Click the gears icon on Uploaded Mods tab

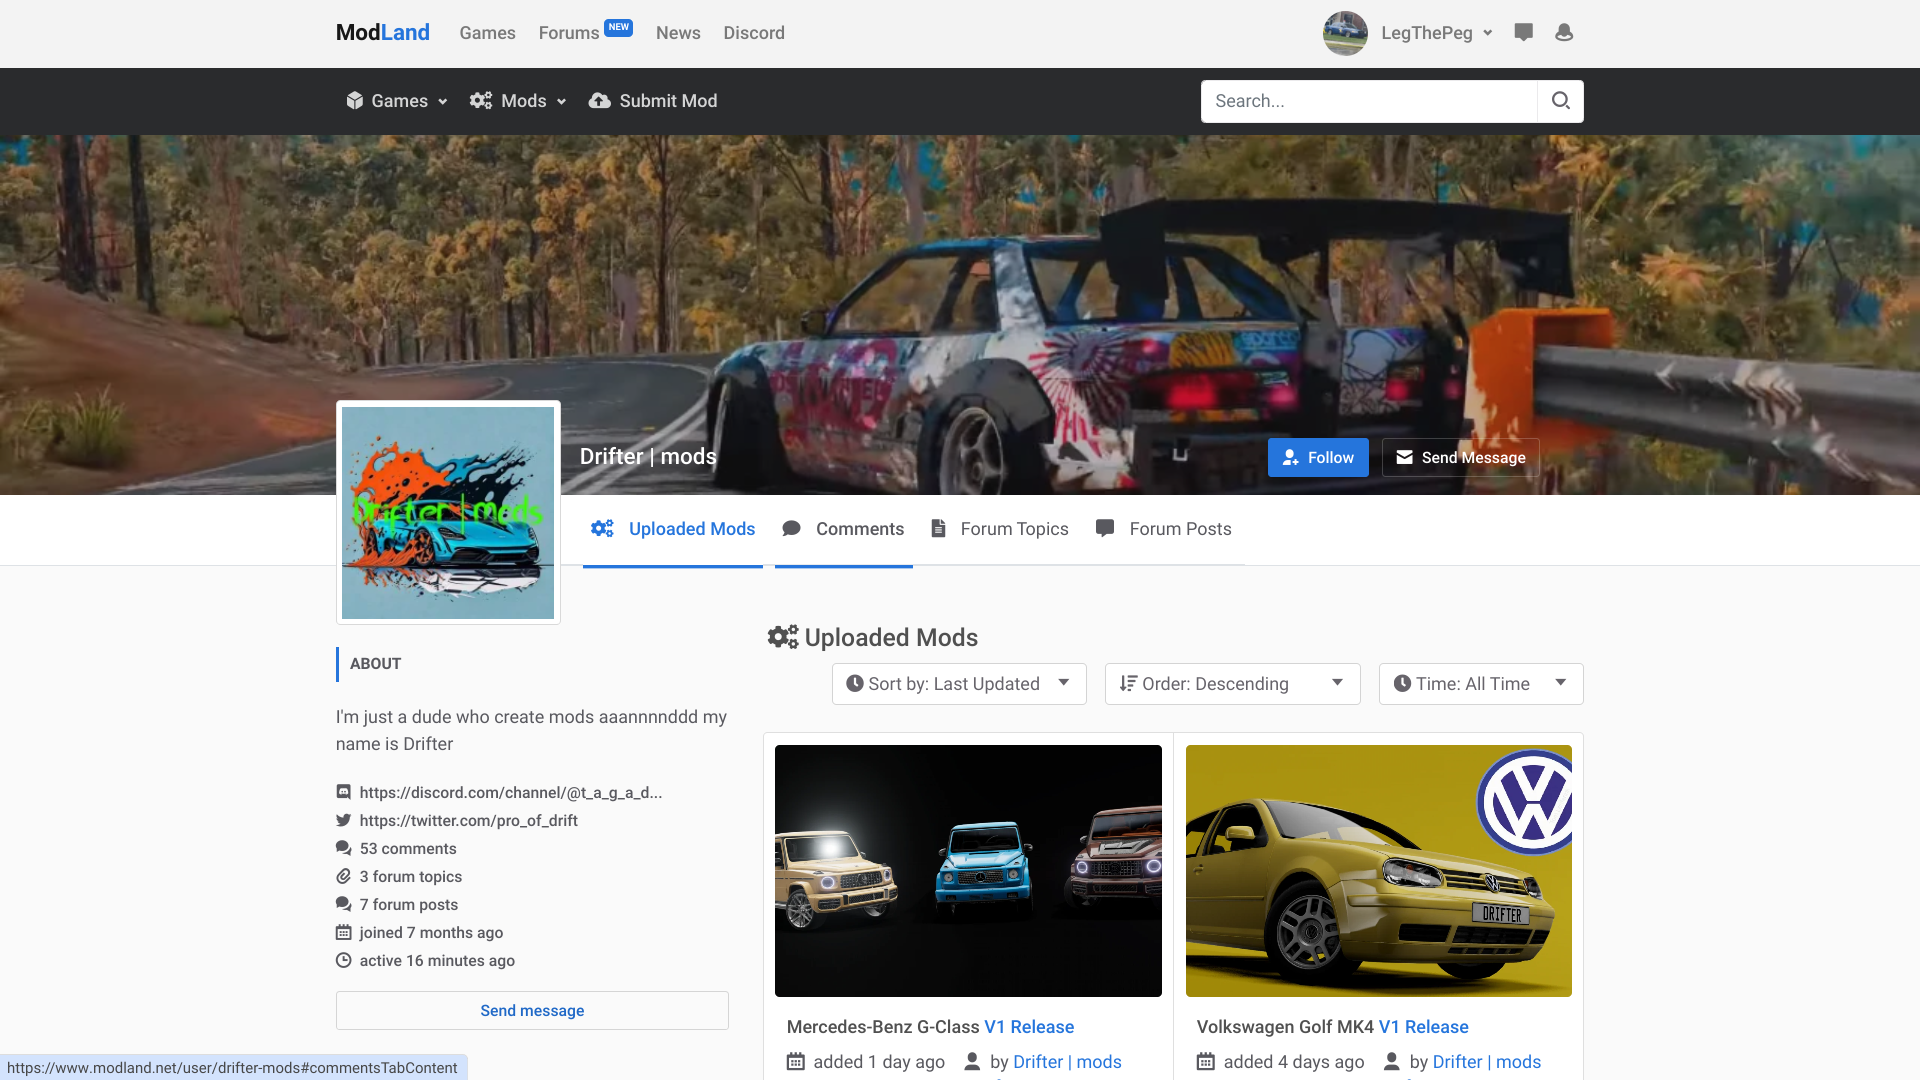tap(602, 528)
